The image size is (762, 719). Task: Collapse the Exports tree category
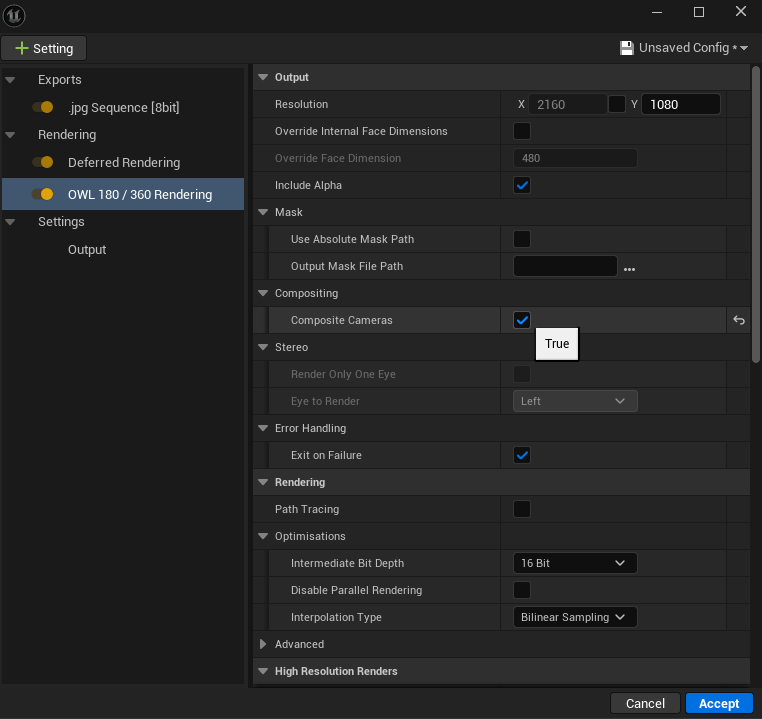click(10, 80)
